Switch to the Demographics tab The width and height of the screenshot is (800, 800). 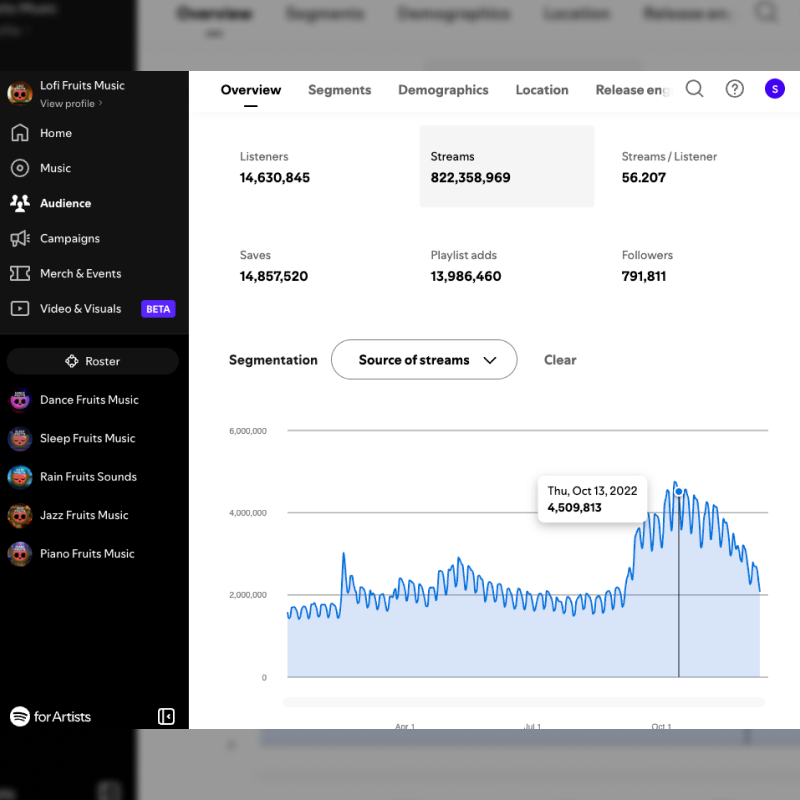(443, 90)
